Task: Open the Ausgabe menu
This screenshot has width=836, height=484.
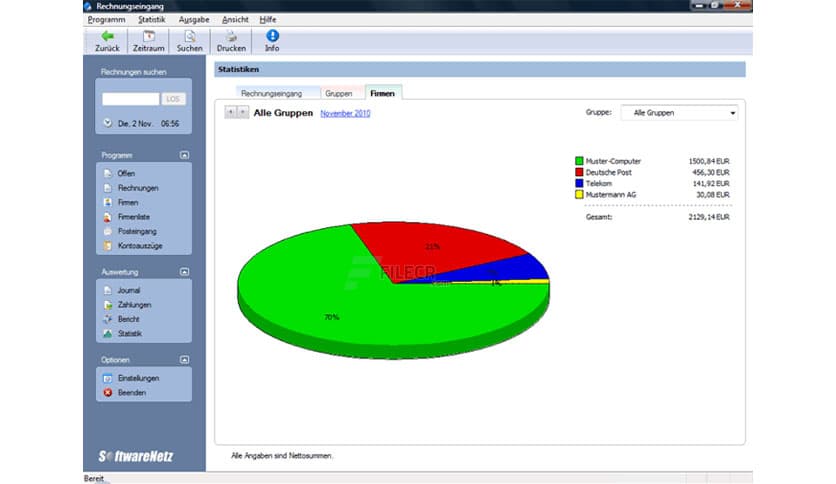Action: pos(194,20)
